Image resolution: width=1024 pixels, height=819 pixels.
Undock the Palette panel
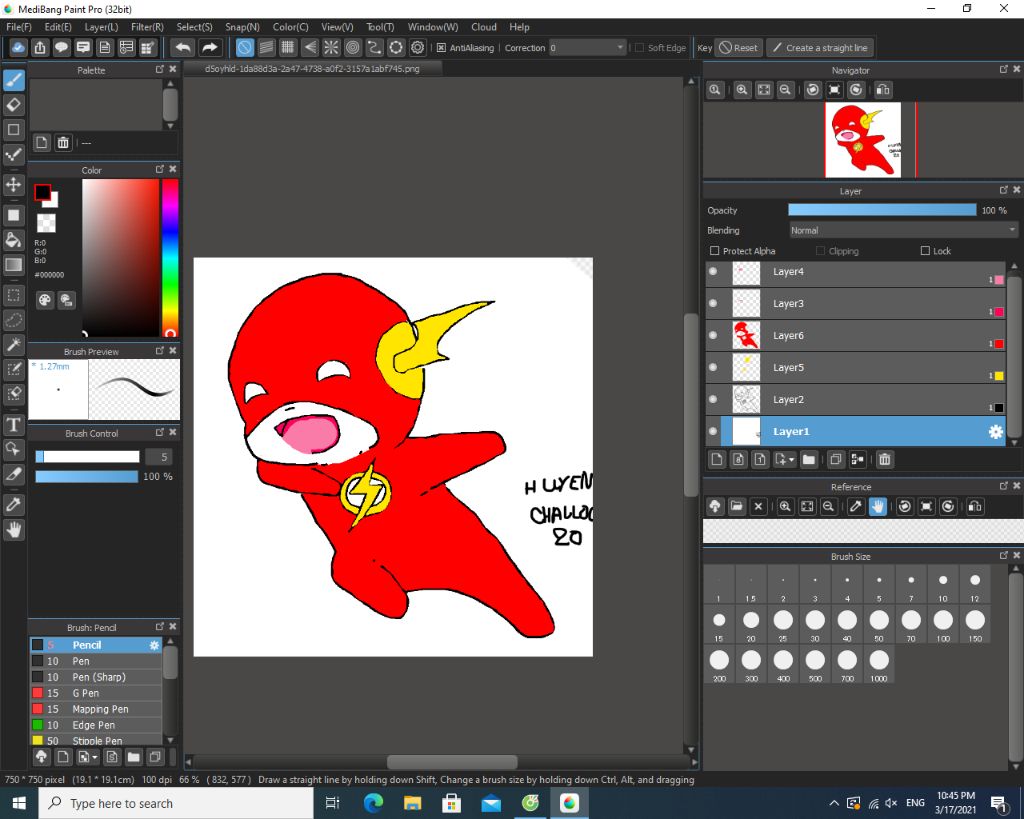[160, 69]
